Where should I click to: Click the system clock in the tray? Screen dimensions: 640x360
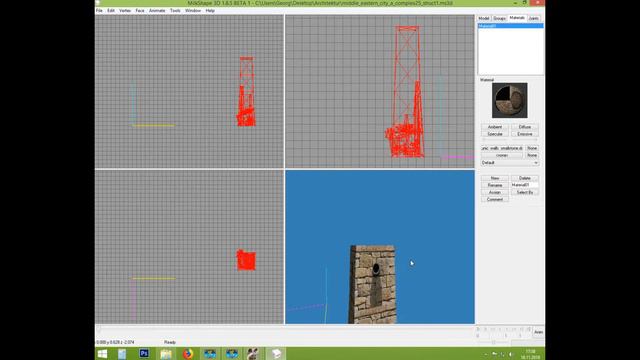coord(530,354)
